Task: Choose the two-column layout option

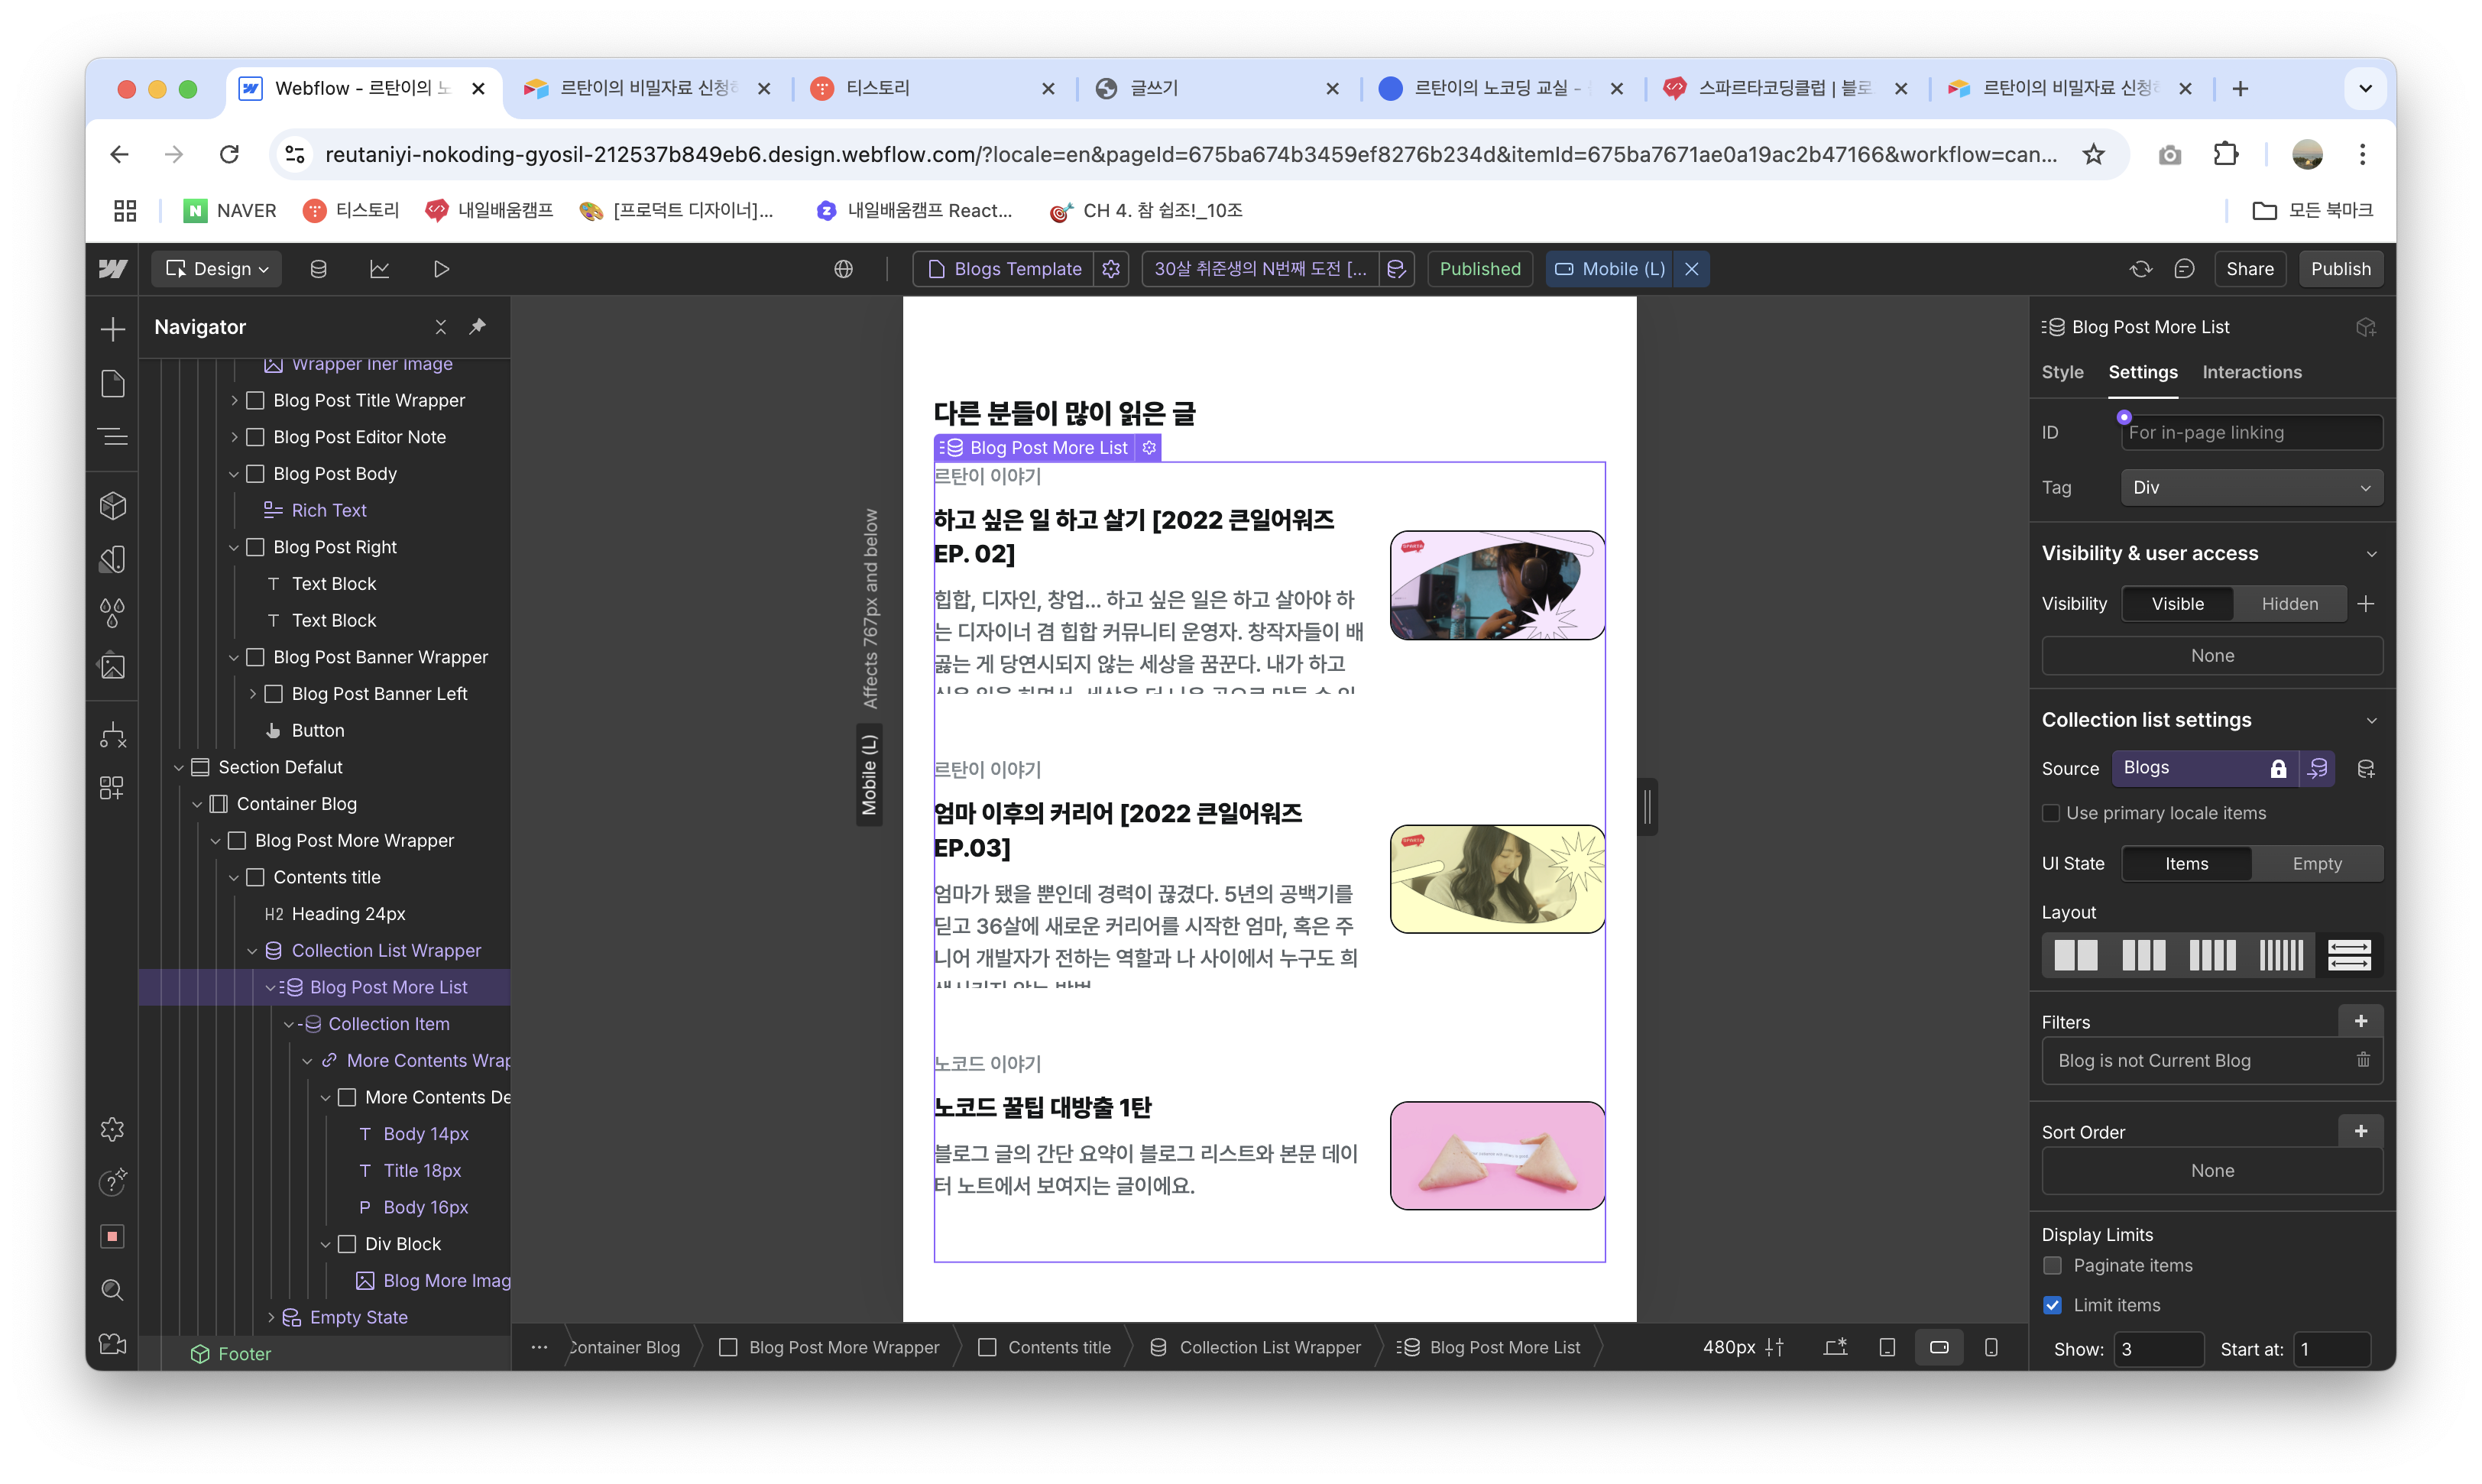Action: pyautogui.click(x=2076, y=955)
